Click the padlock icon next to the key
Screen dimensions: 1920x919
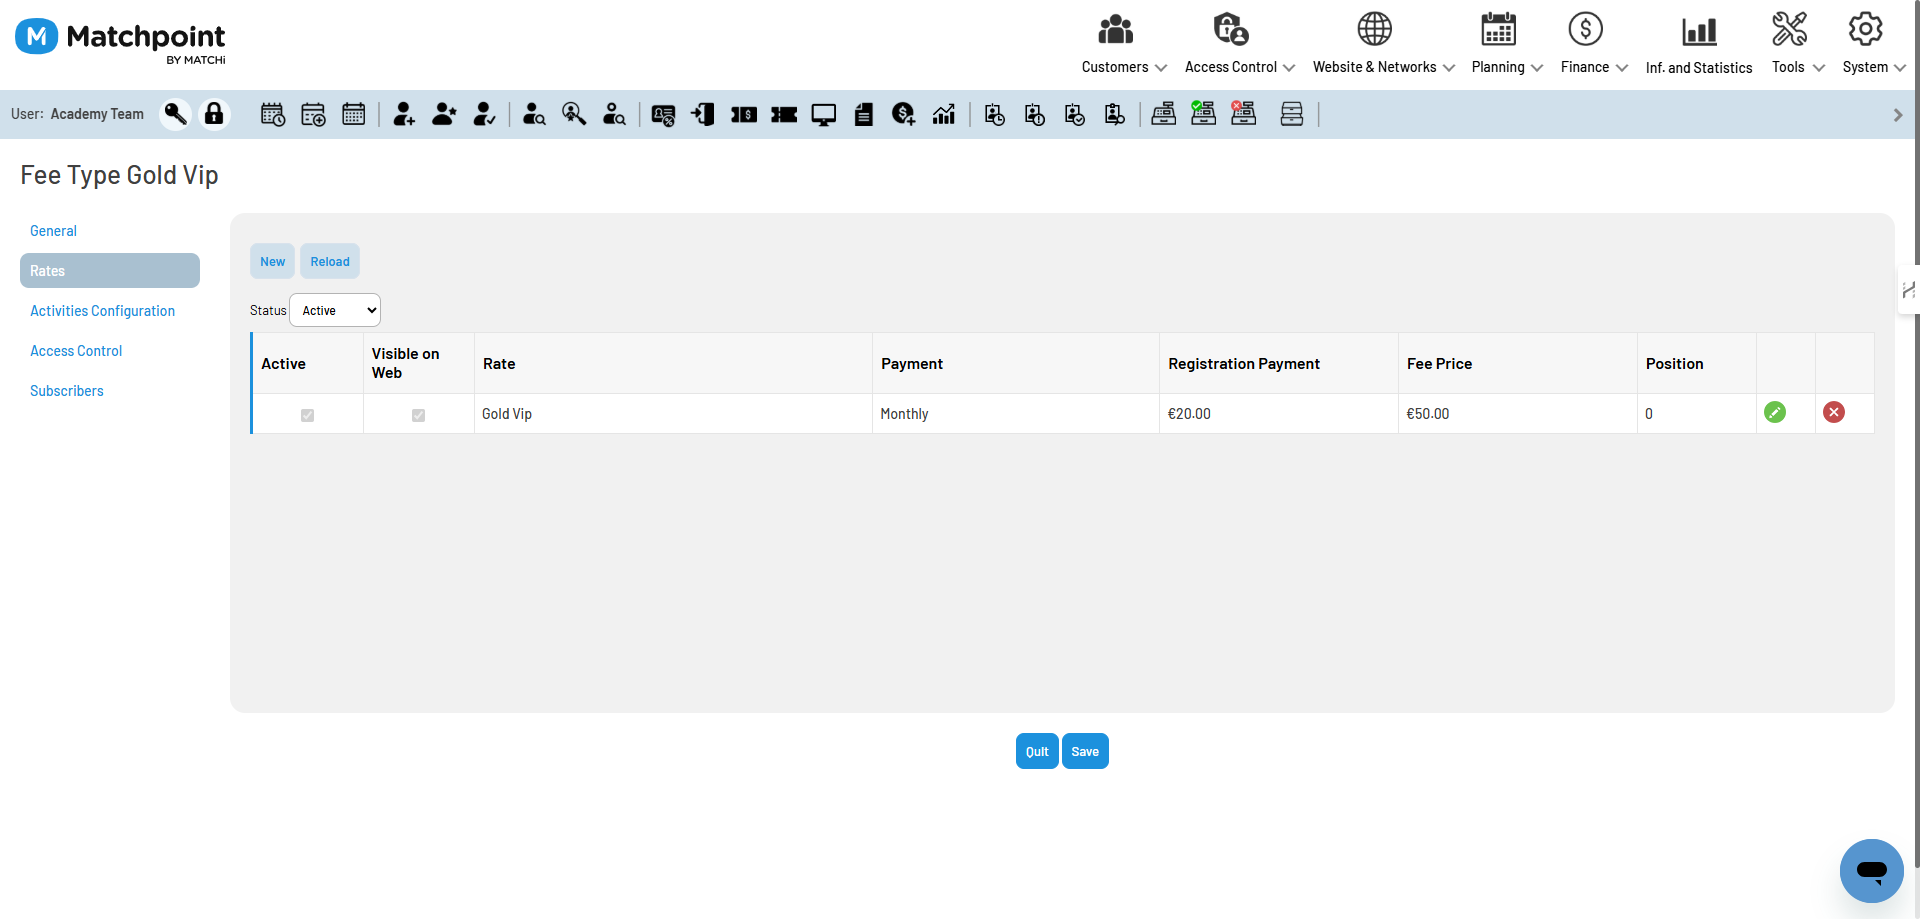(x=214, y=114)
